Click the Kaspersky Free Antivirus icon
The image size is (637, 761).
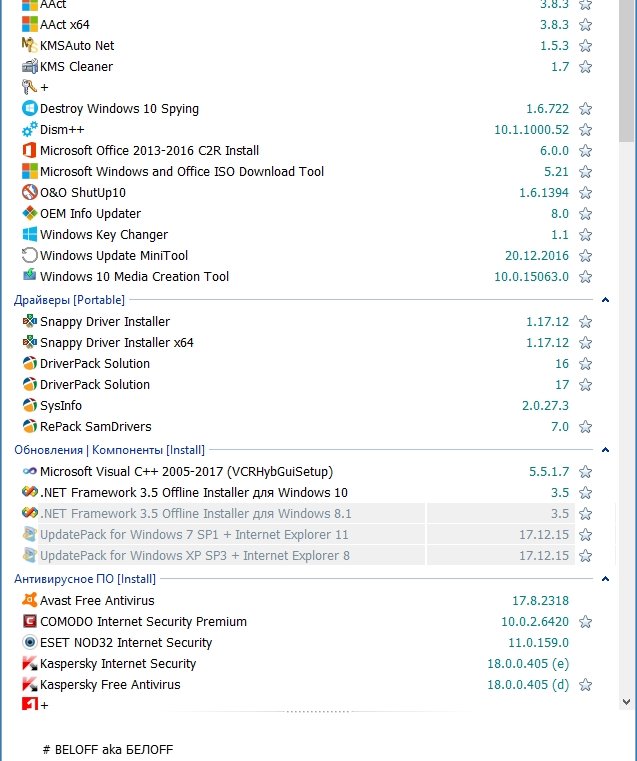[x=30, y=684]
